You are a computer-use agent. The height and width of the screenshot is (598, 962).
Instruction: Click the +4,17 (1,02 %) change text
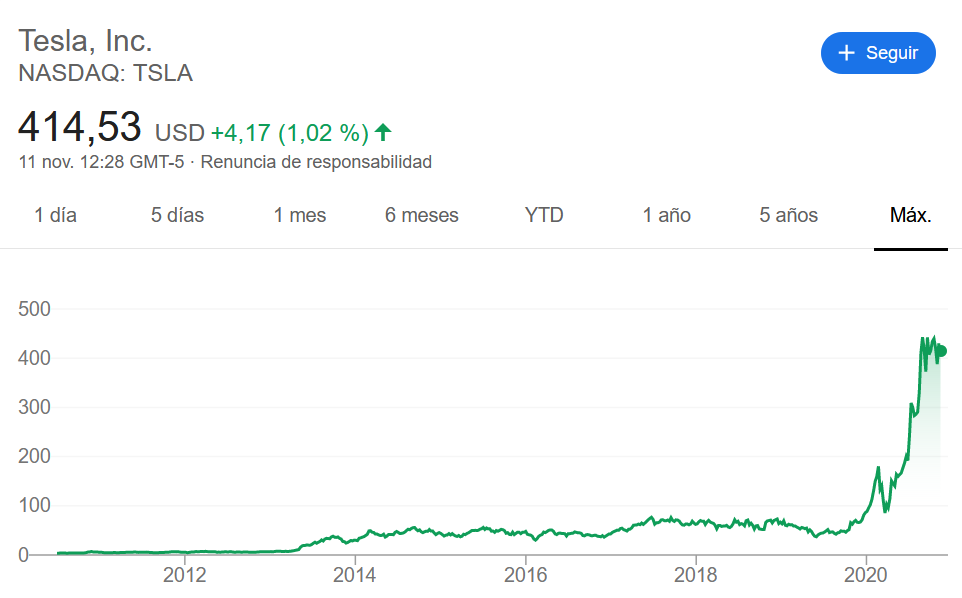(x=289, y=132)
